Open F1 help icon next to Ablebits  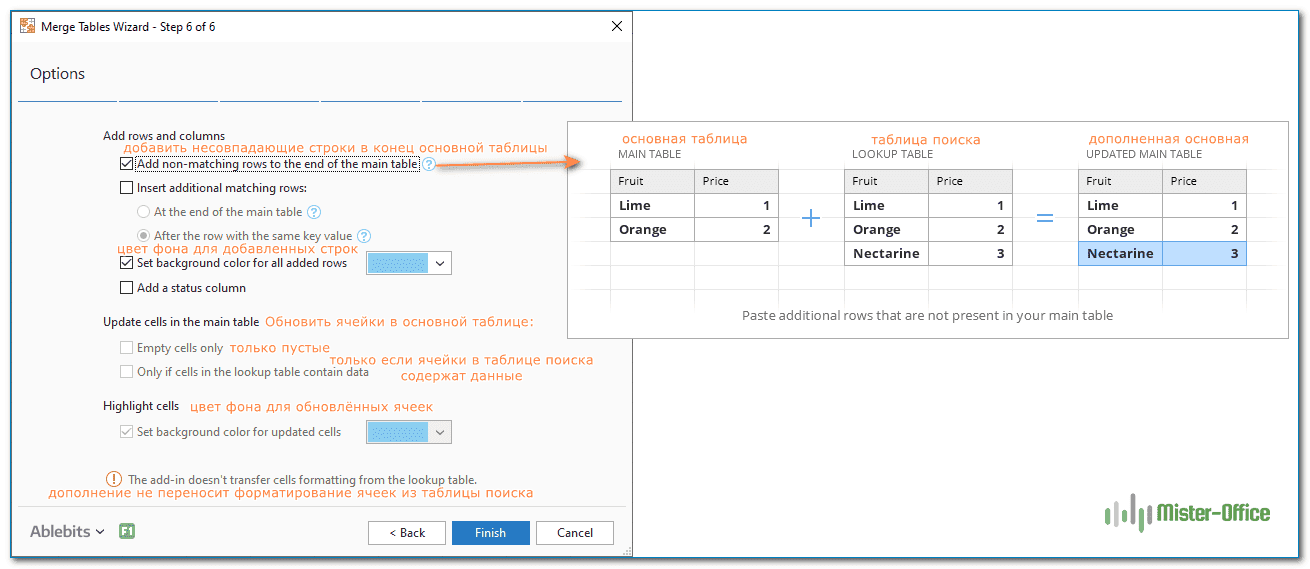click(x=127, y=531)
